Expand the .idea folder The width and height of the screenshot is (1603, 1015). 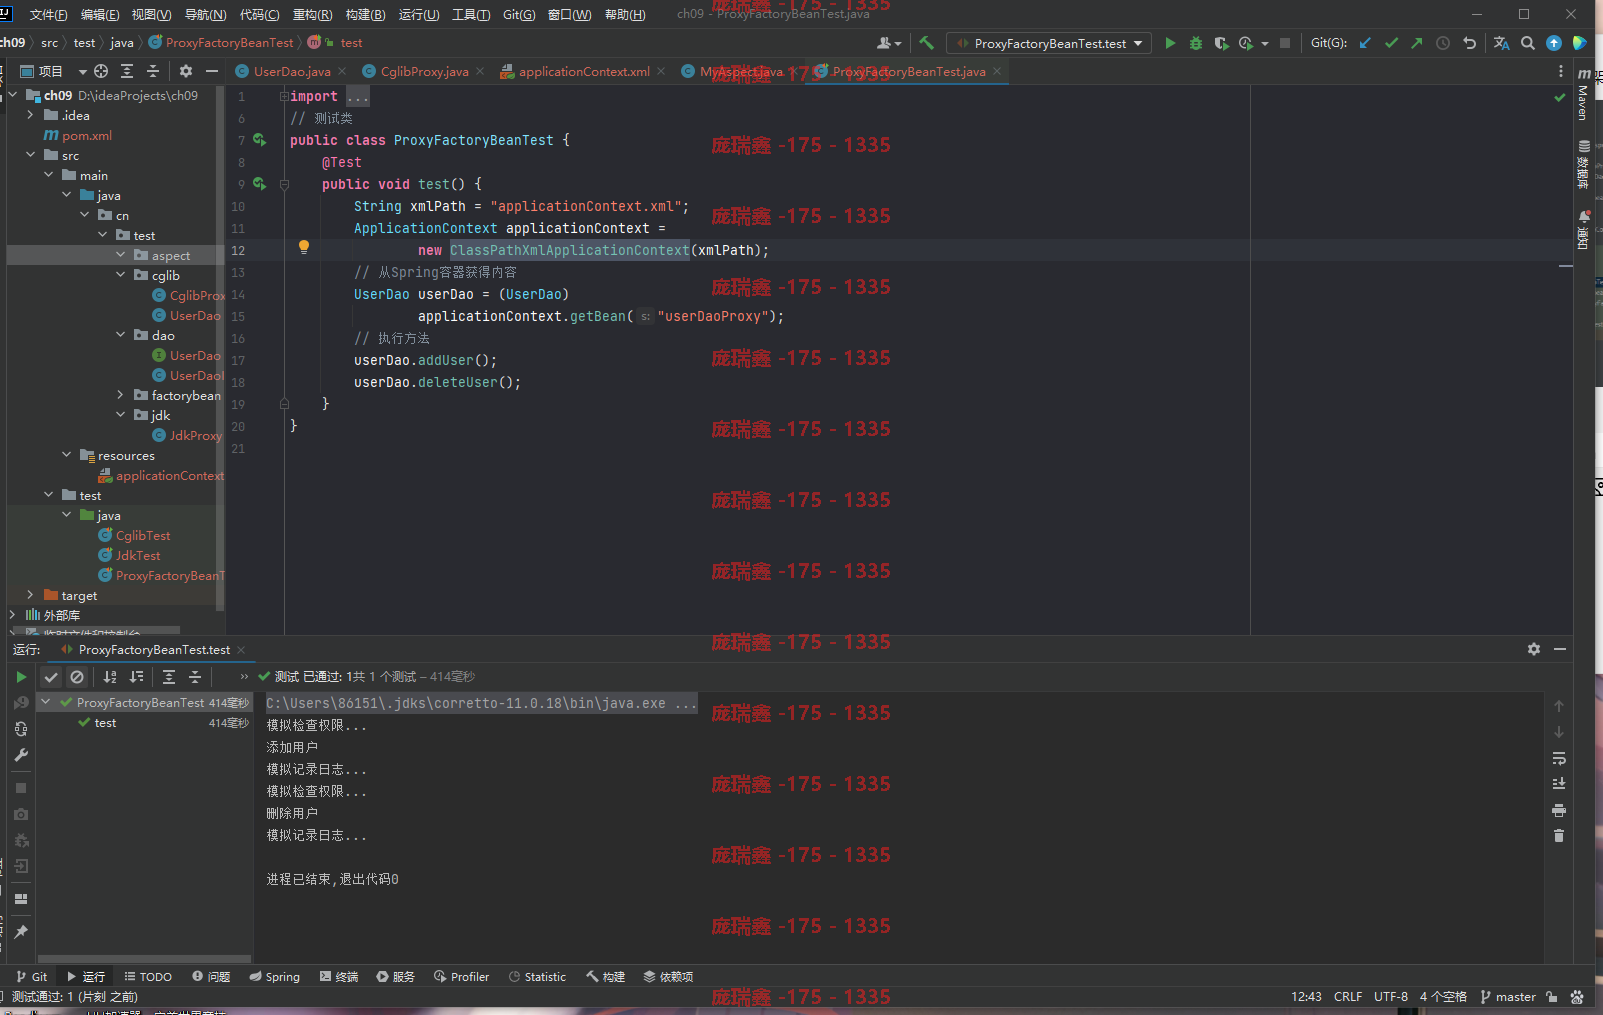pyautogui.click(x=30, y=115)
